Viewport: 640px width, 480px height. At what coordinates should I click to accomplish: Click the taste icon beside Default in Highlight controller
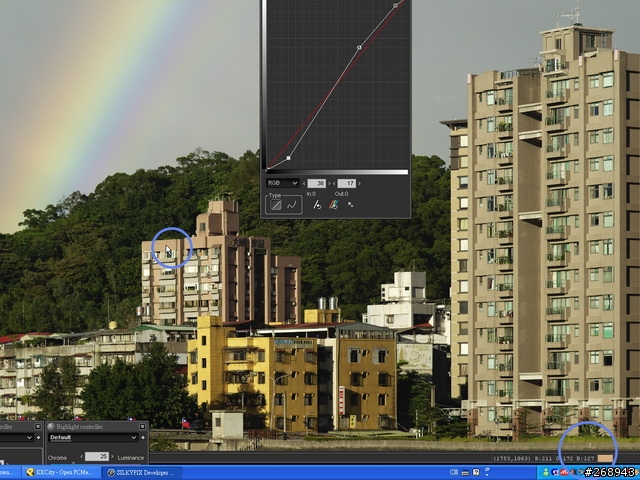coord(142,438)
